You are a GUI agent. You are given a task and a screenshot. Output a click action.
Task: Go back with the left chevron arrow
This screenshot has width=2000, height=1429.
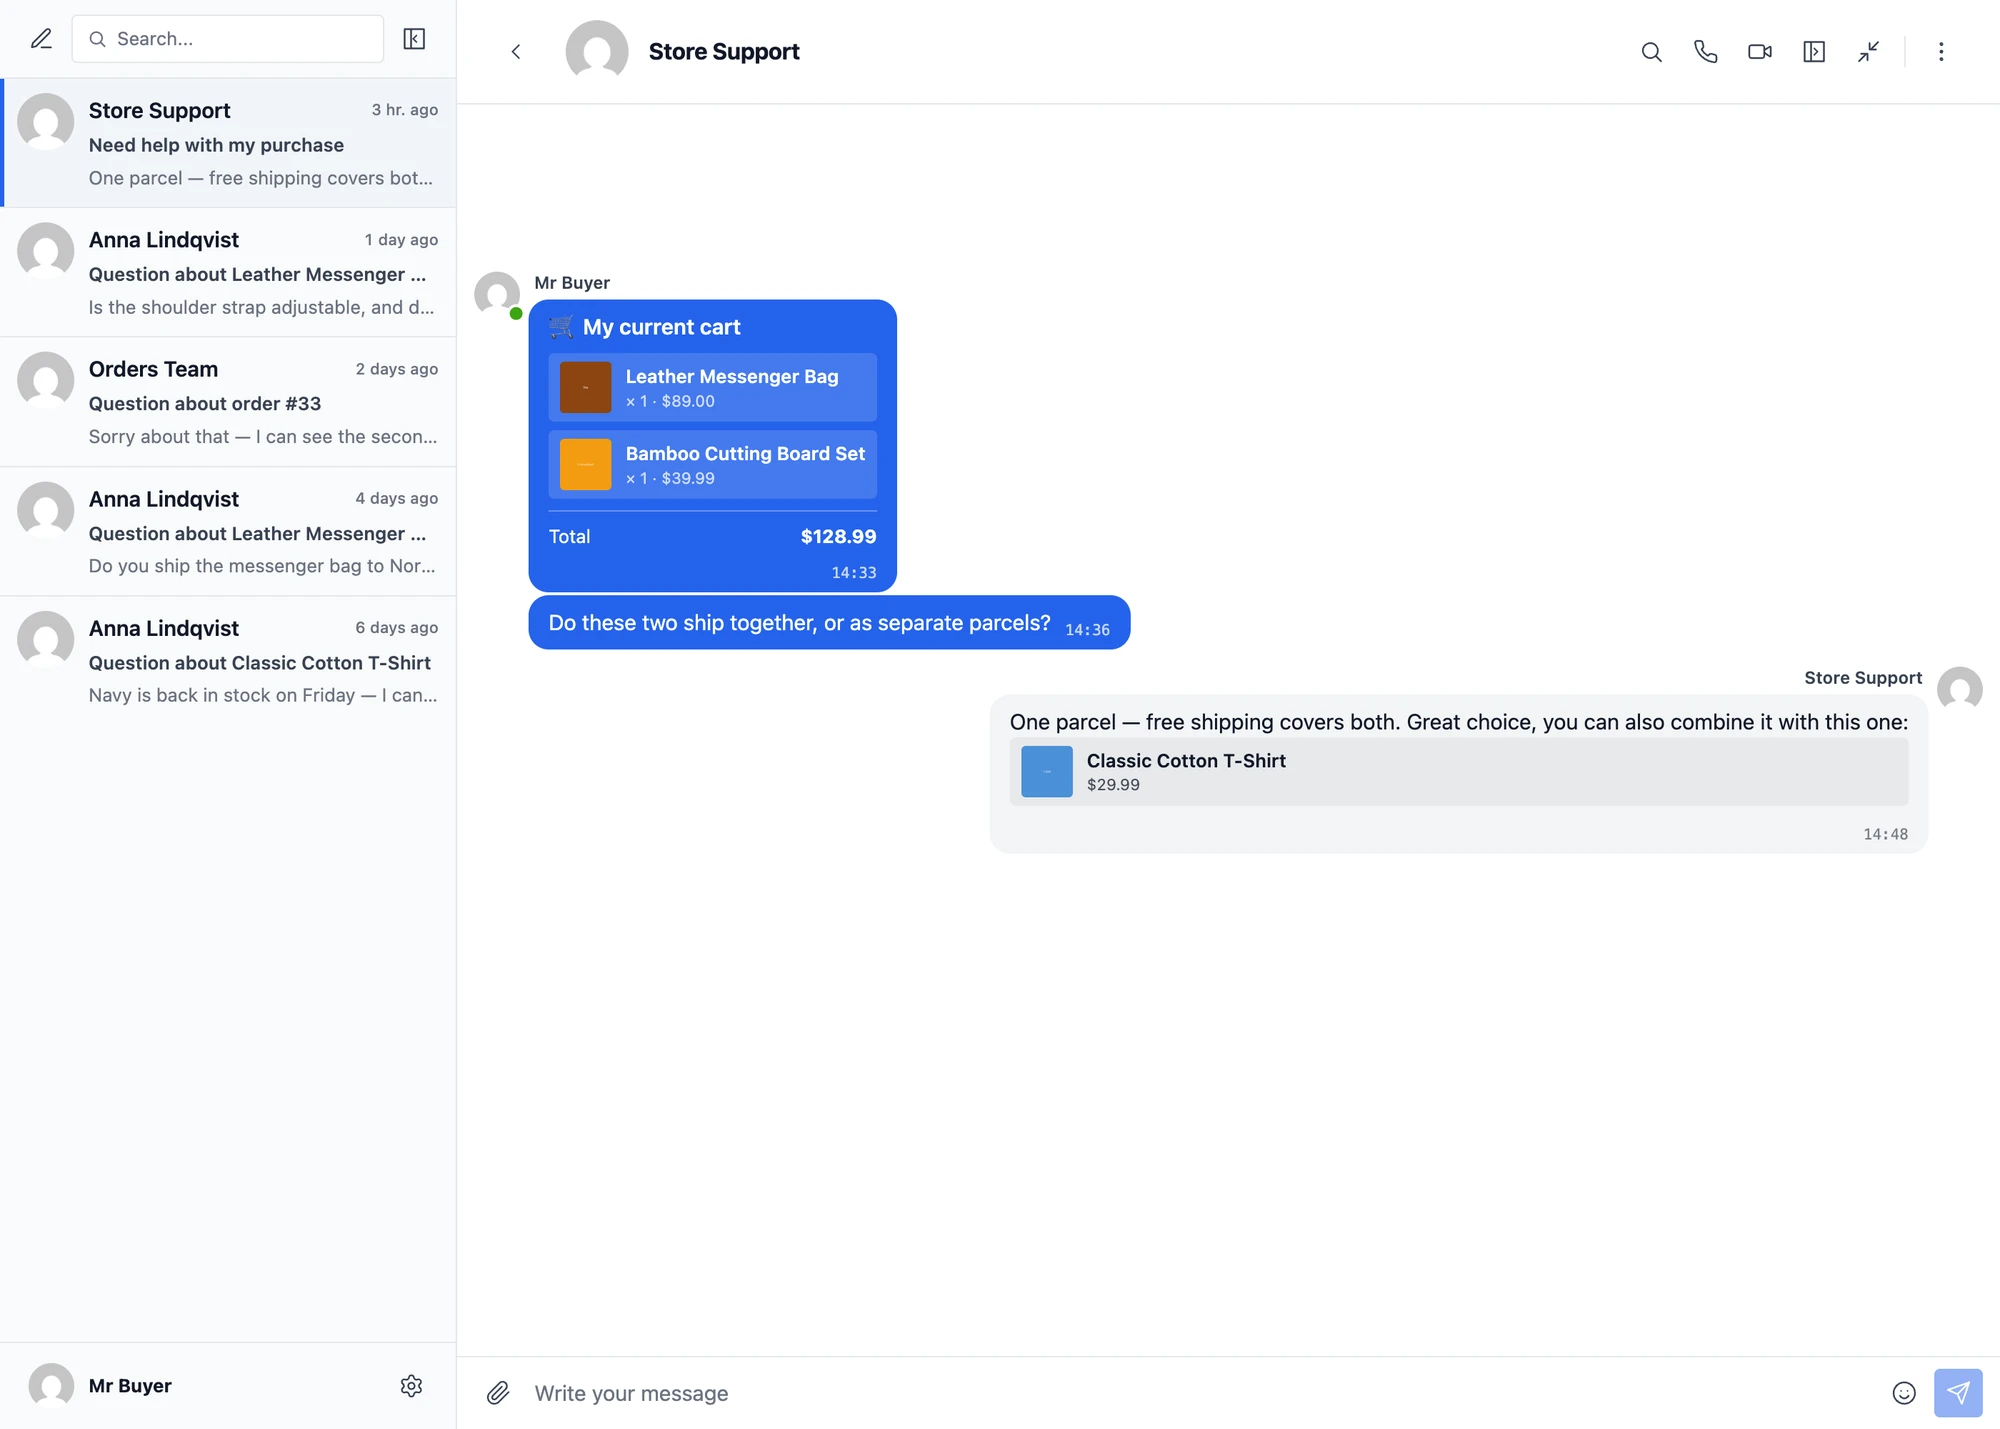516,52
